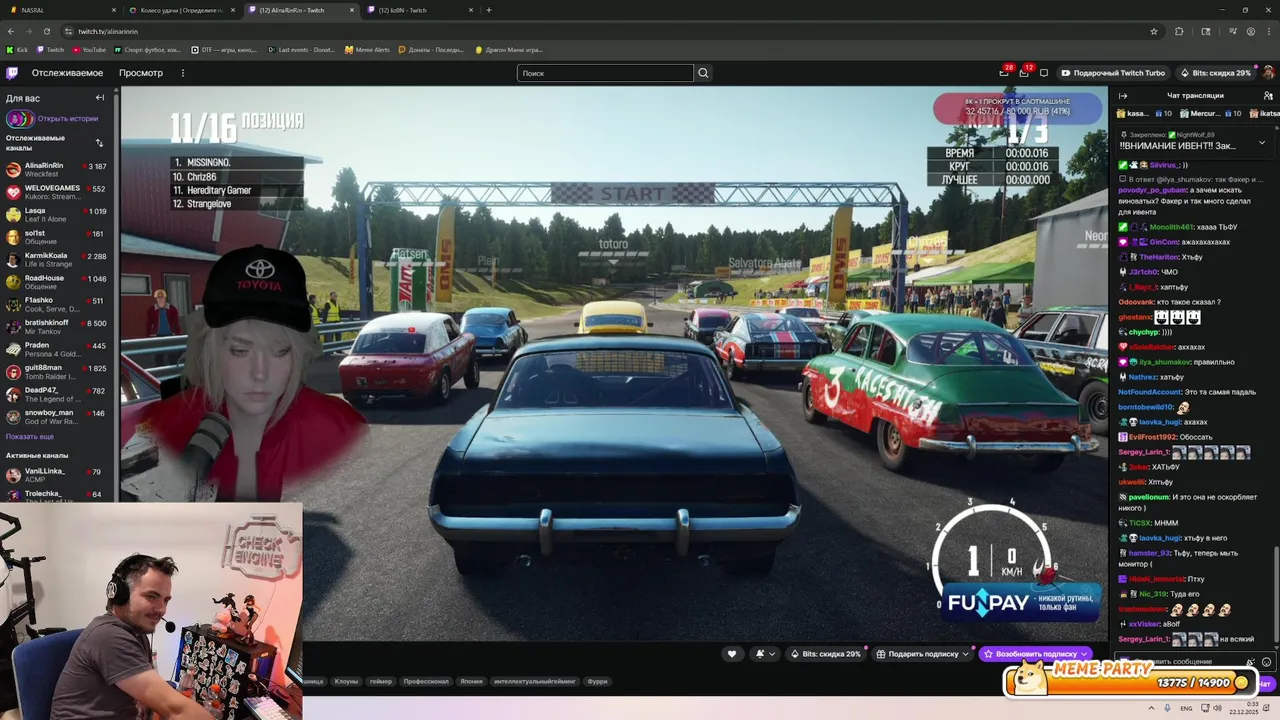Open Twitch home via purple logo
Screen dimensions: 1280x720
[12, 73]
